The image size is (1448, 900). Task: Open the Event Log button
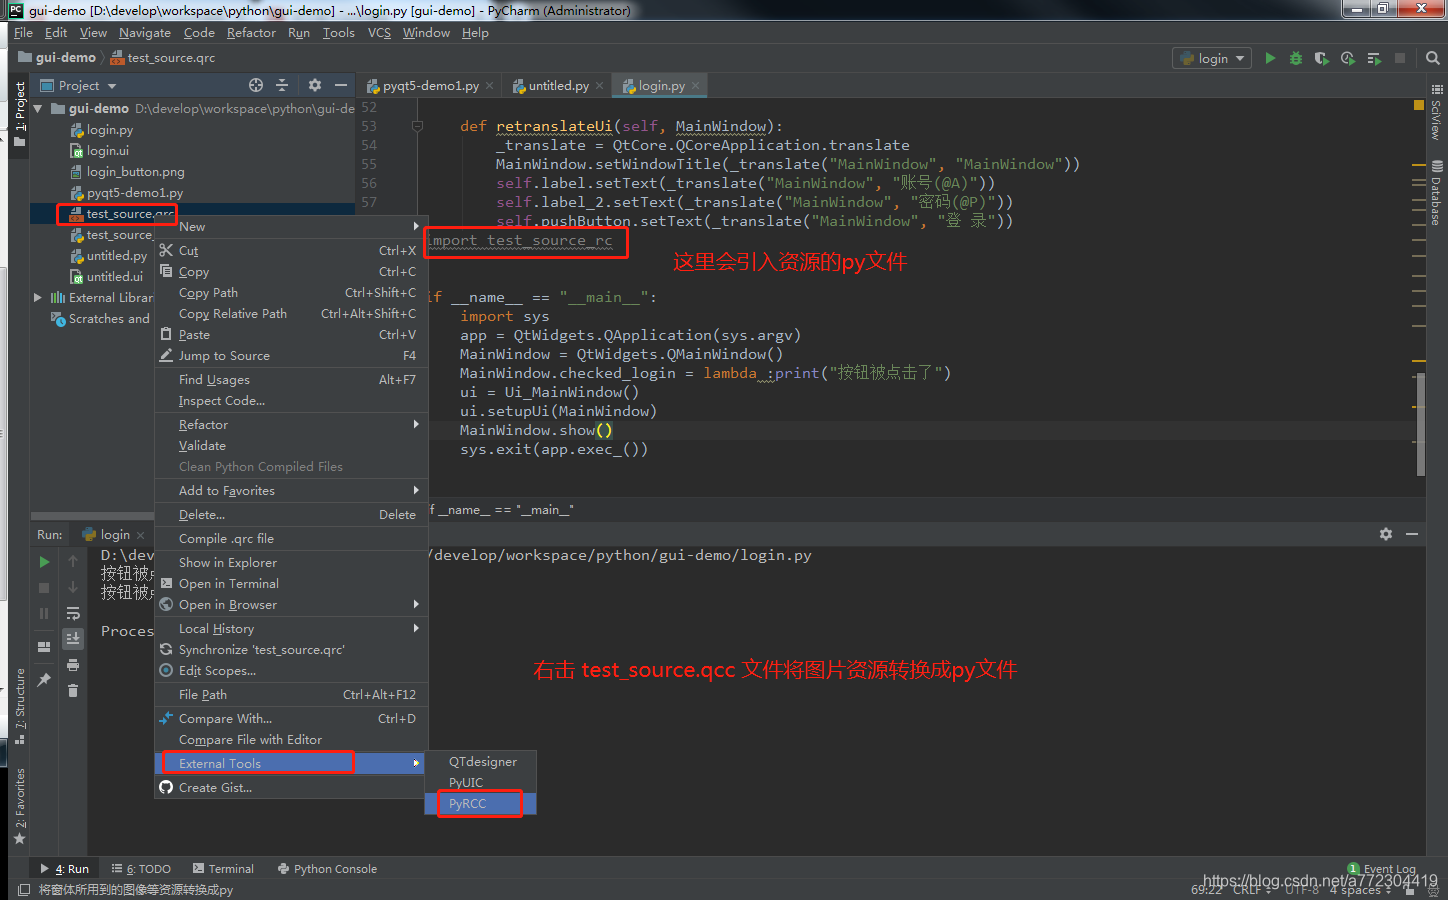pos(1382,869)
